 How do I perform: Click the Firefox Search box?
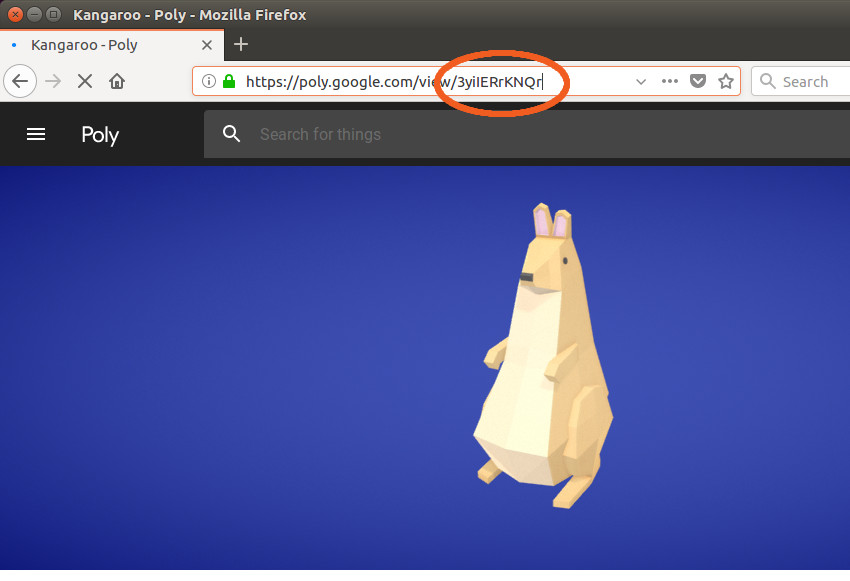(801, 81)
